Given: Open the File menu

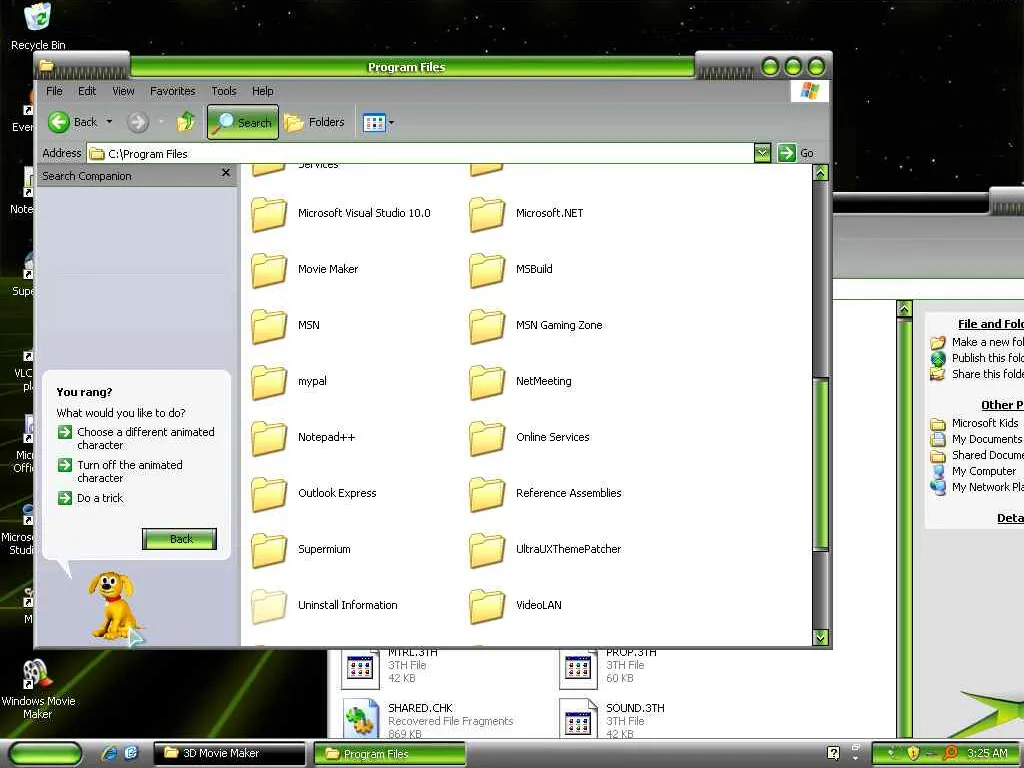Looking at the screenshot, I should 54,91.
